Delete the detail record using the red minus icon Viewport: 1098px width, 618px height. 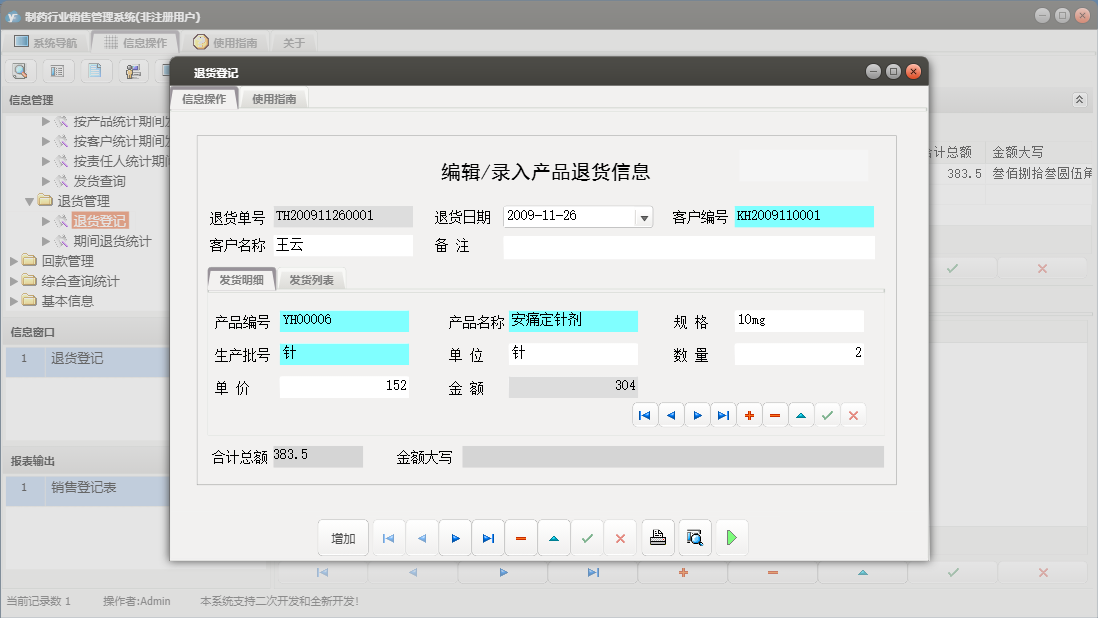[x=775, y=414]
